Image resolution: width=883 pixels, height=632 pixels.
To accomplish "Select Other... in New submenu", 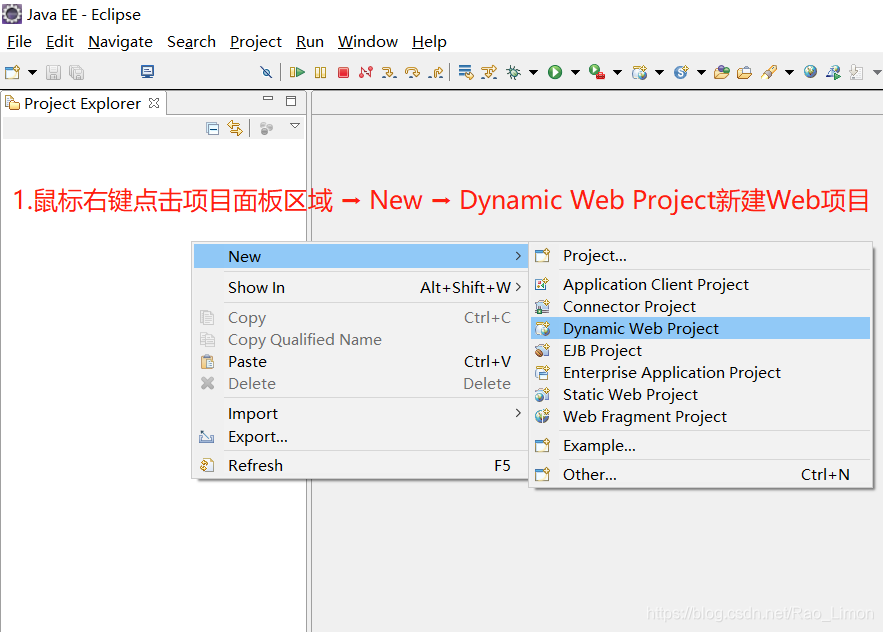I will click(x=701, y=474).
